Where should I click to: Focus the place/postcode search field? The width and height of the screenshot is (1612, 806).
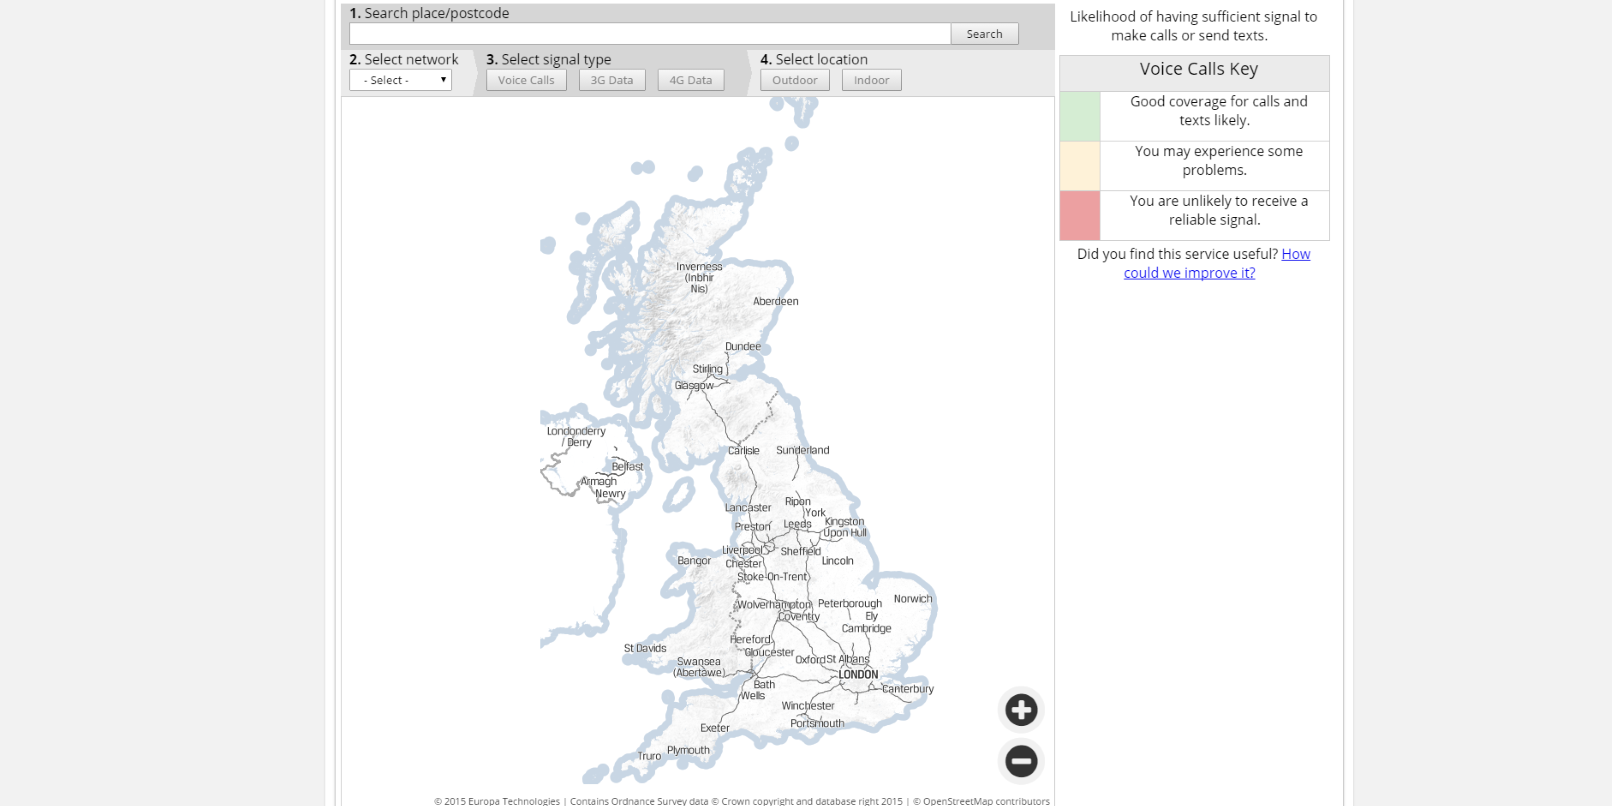(649, 34)
